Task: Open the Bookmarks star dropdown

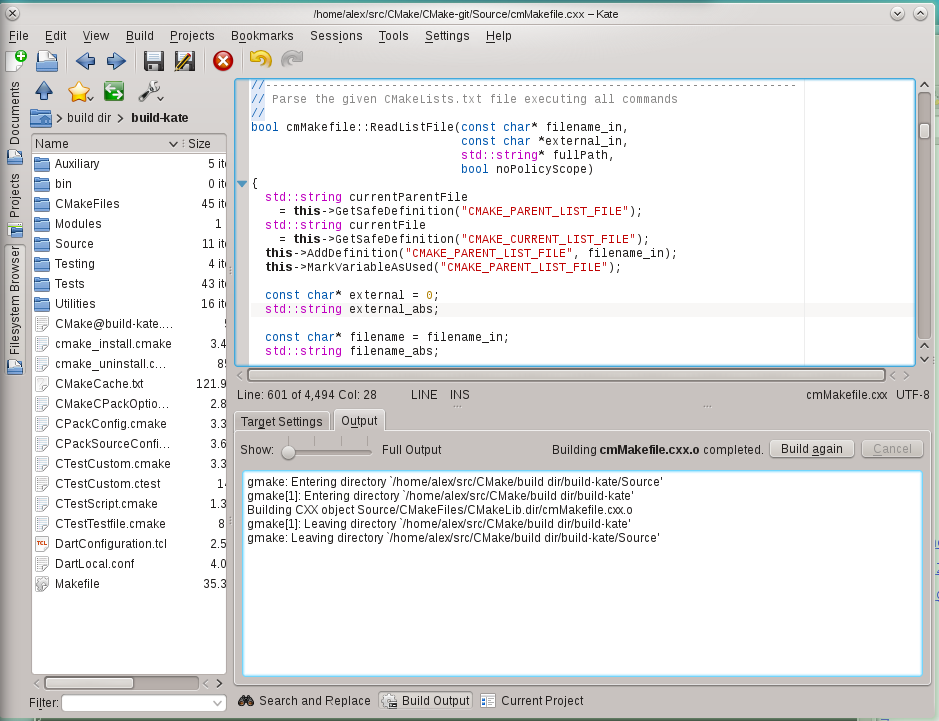Action: (x=80, y=92)
